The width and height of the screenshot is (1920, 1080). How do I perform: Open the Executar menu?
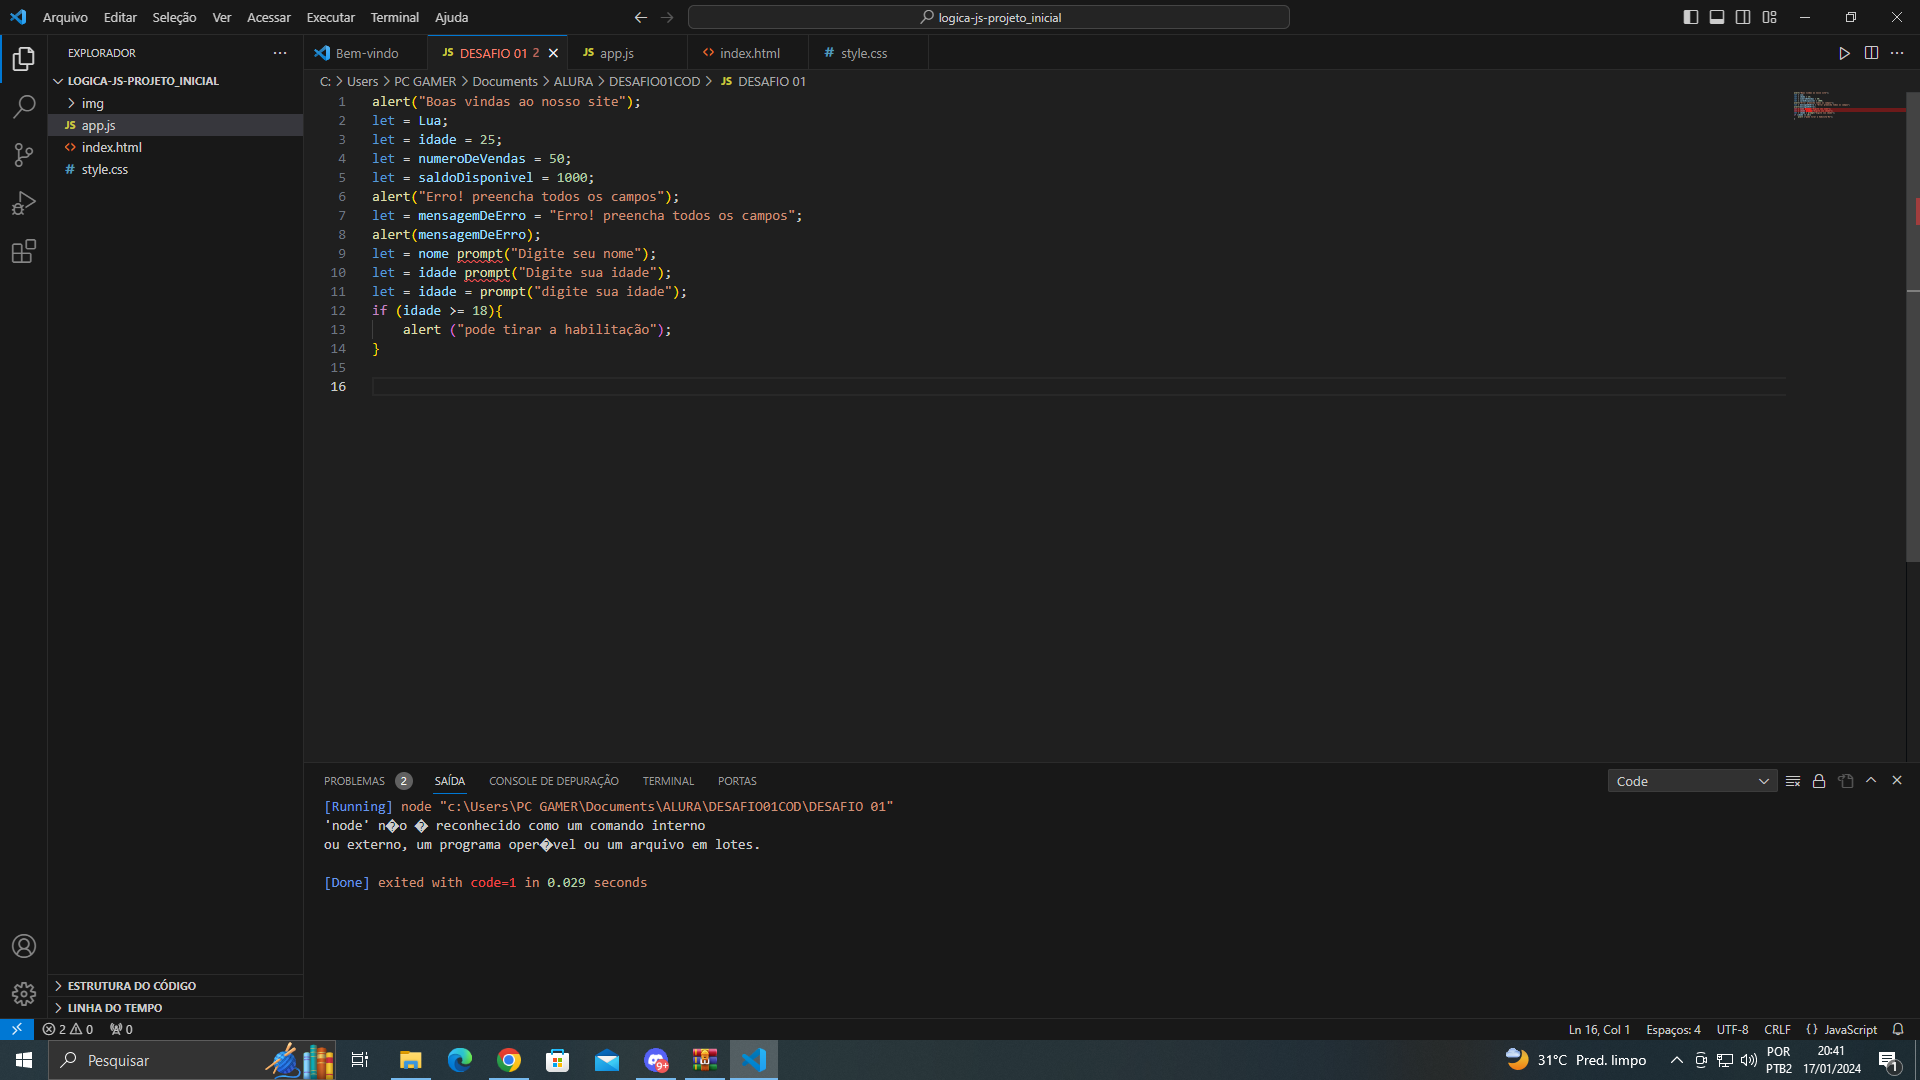[330, 17]
